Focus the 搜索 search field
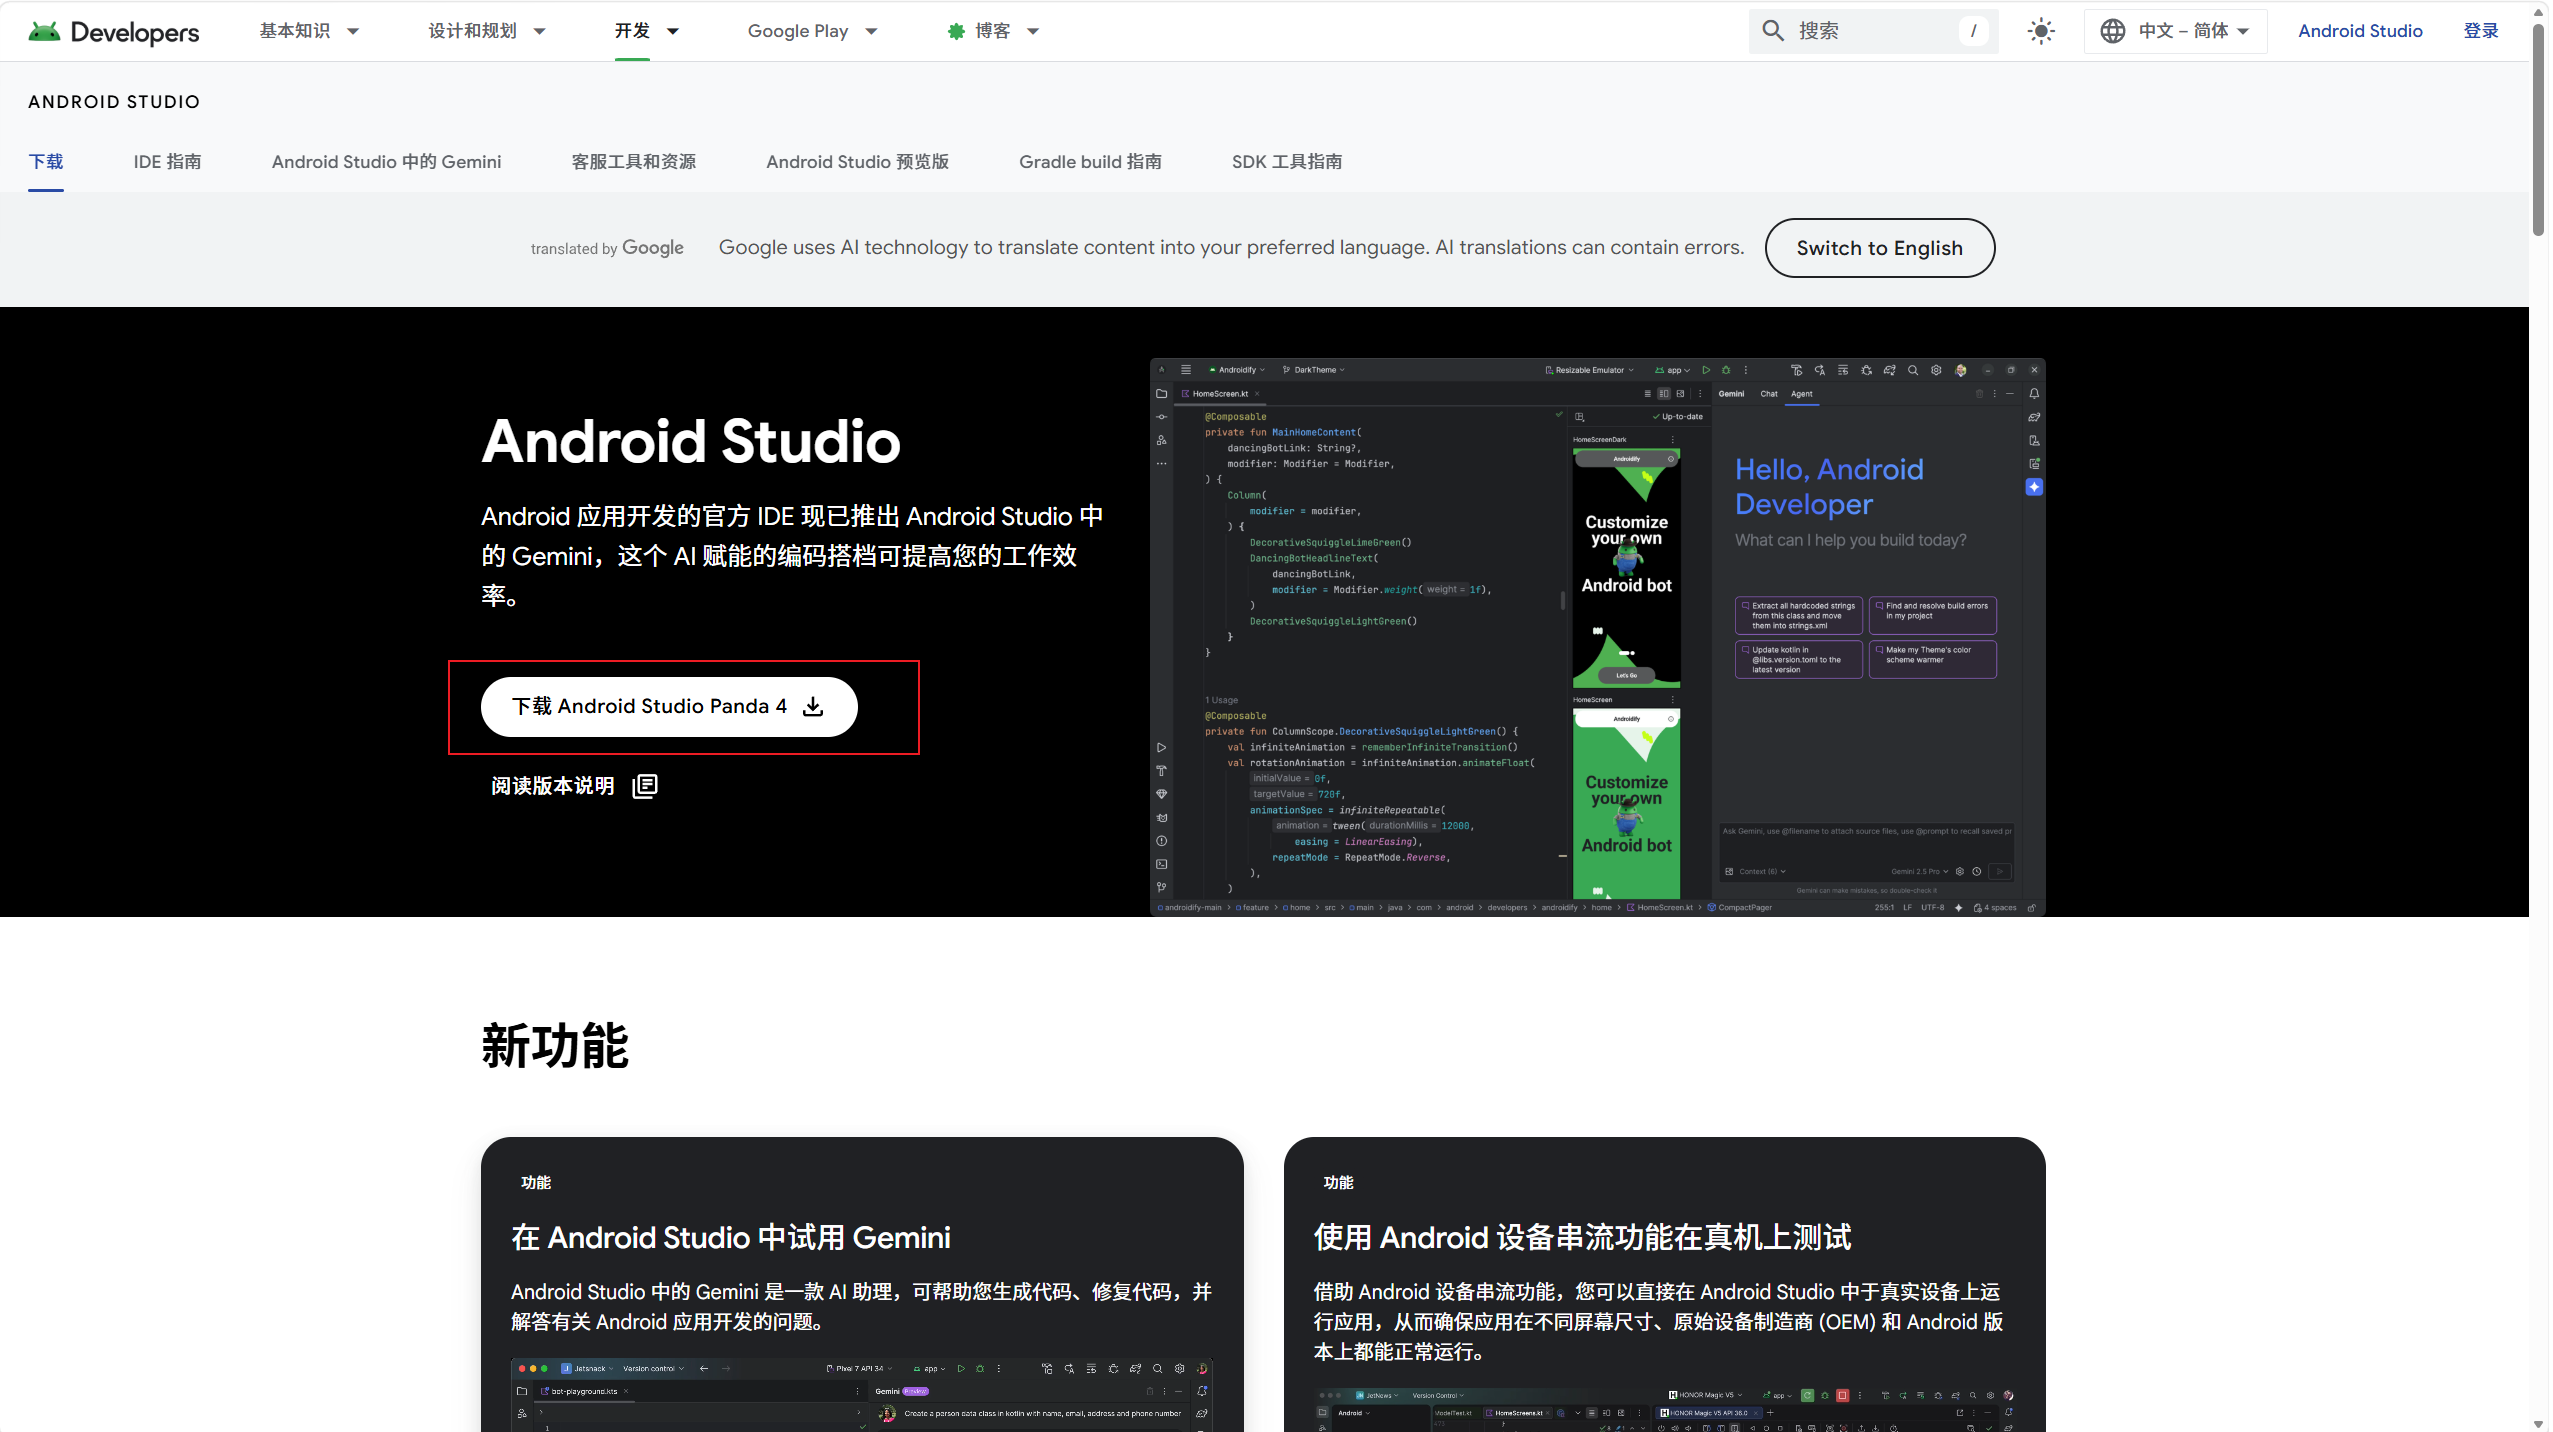The height and width of the screenshot is (1432, 2553). point(1873,31)
